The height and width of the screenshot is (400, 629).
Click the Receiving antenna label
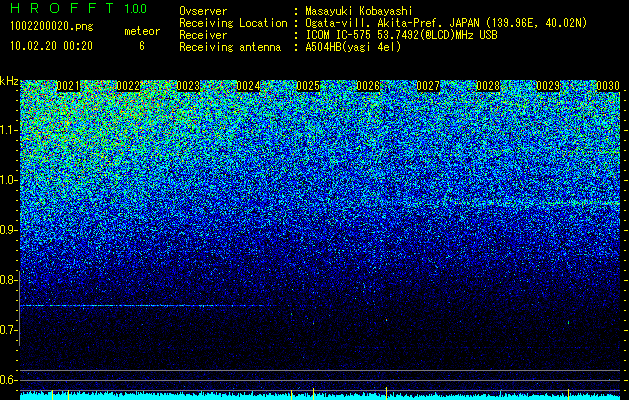point(230,47)
